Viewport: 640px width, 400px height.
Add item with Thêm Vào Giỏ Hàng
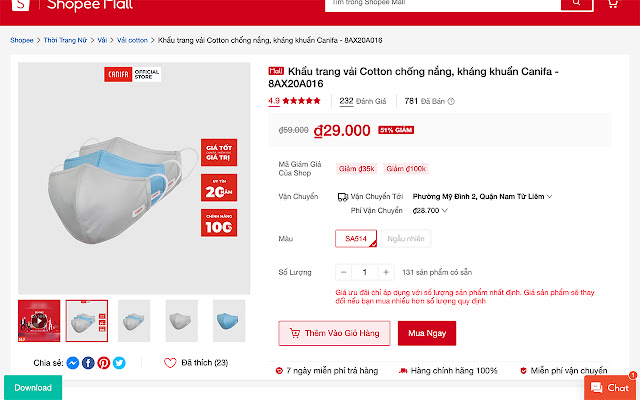coord(334,333)
